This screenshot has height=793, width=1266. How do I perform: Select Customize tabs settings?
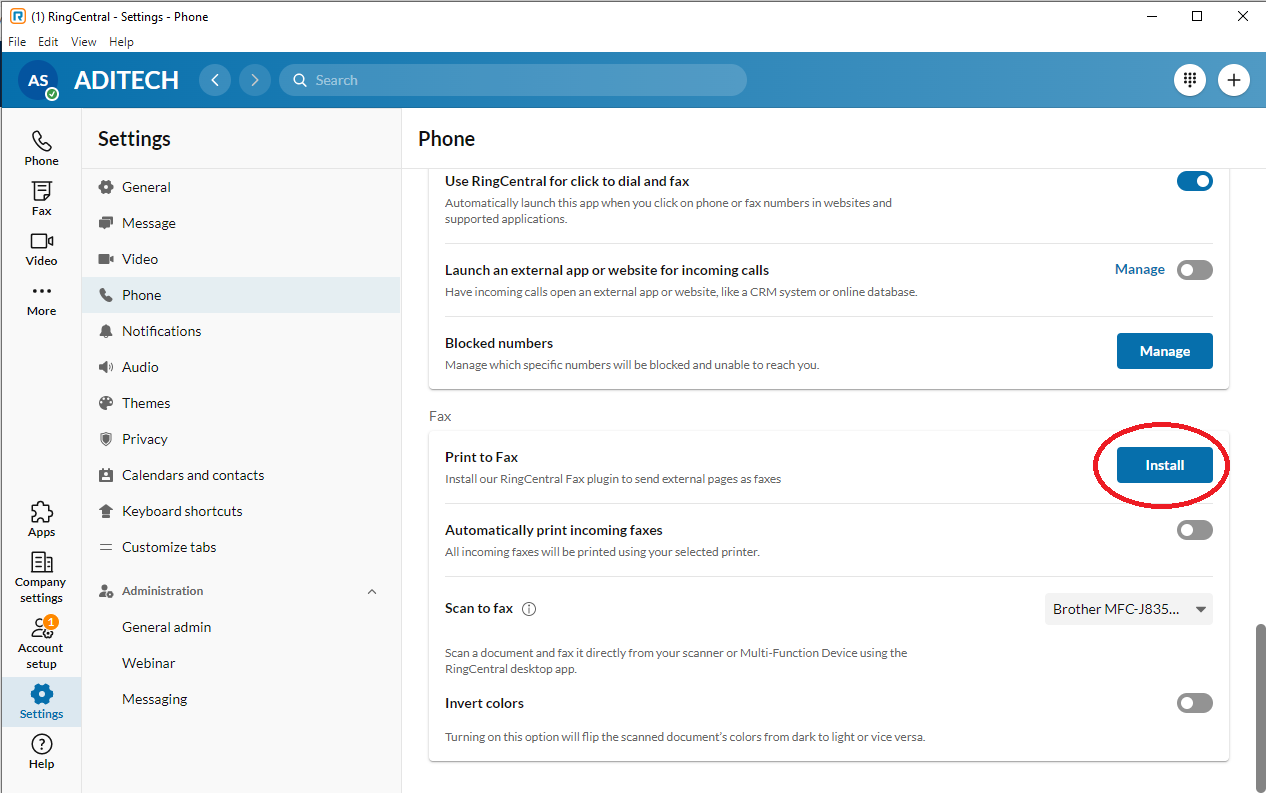pyautogui.click(x=241, y=547)
